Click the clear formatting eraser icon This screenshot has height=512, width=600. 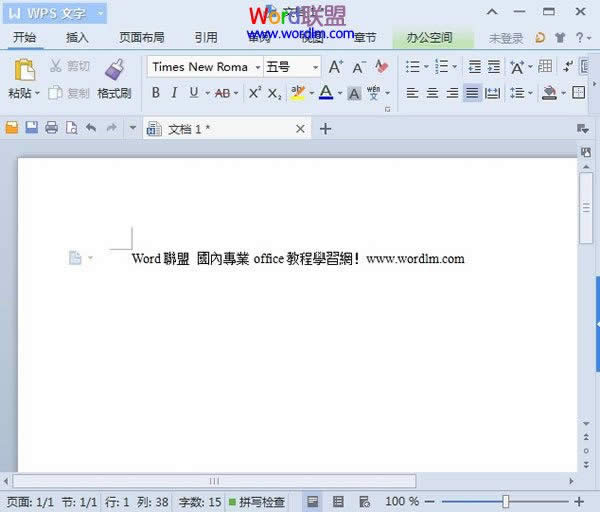tap(381, 67)
